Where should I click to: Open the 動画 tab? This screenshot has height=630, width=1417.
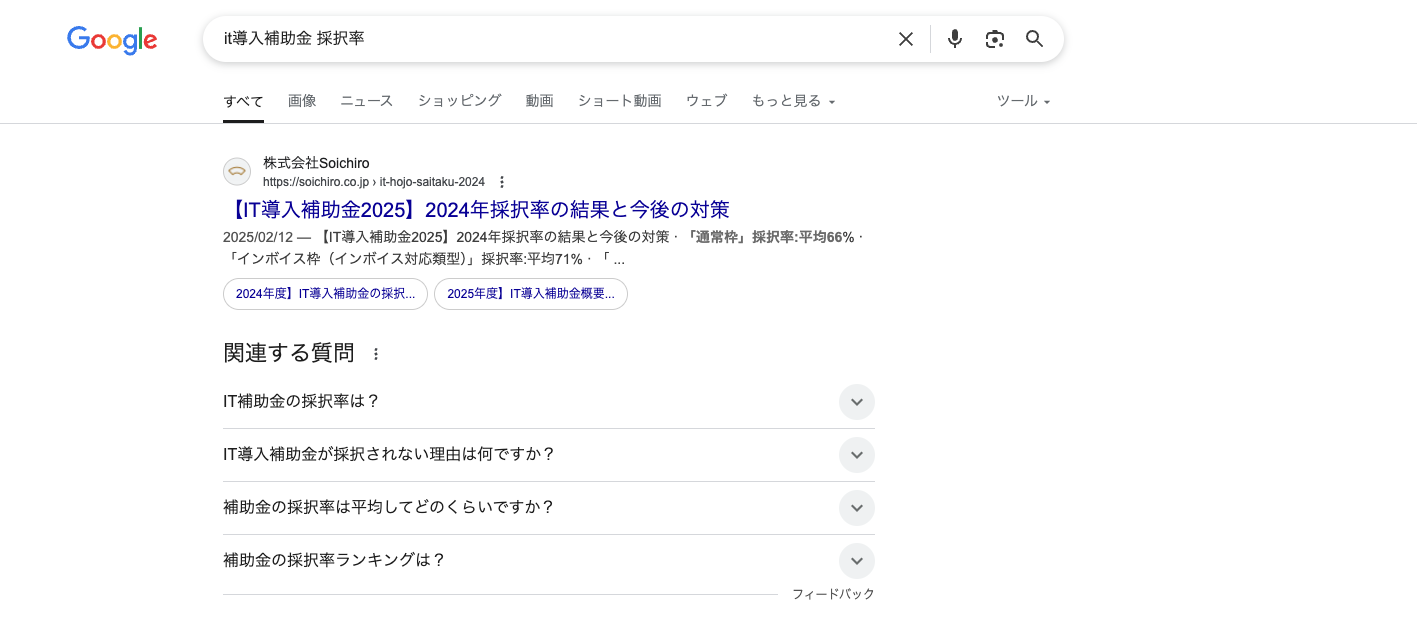(x=540, y=101)
